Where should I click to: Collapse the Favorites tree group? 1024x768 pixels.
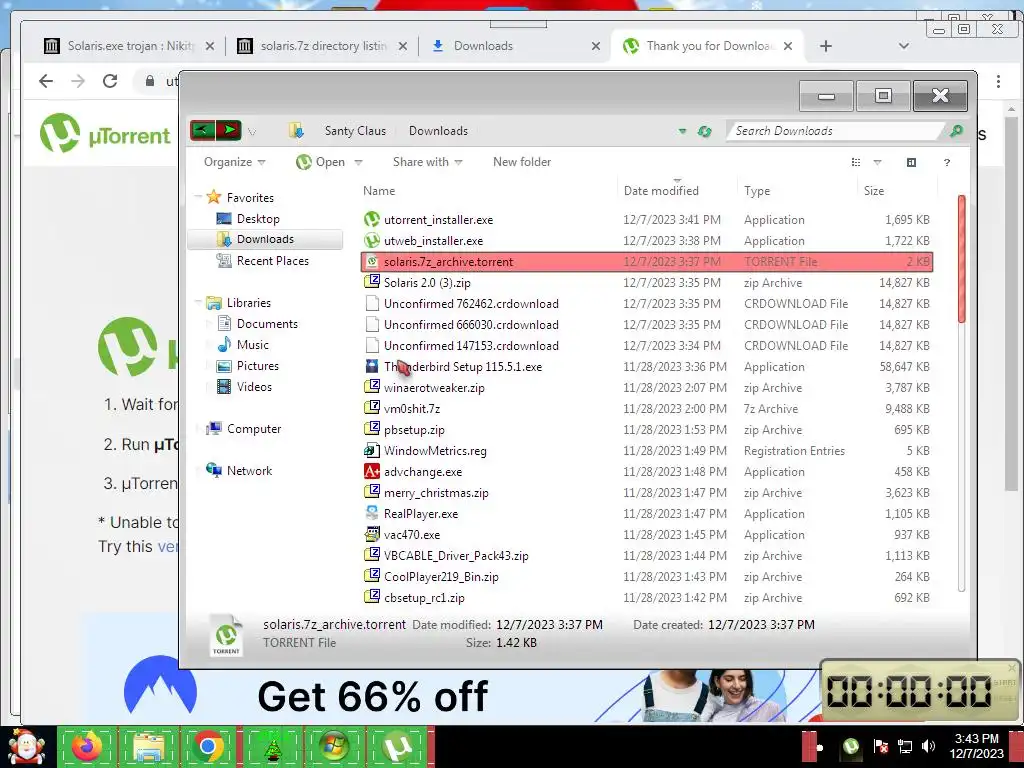click(x=199, y=197)
